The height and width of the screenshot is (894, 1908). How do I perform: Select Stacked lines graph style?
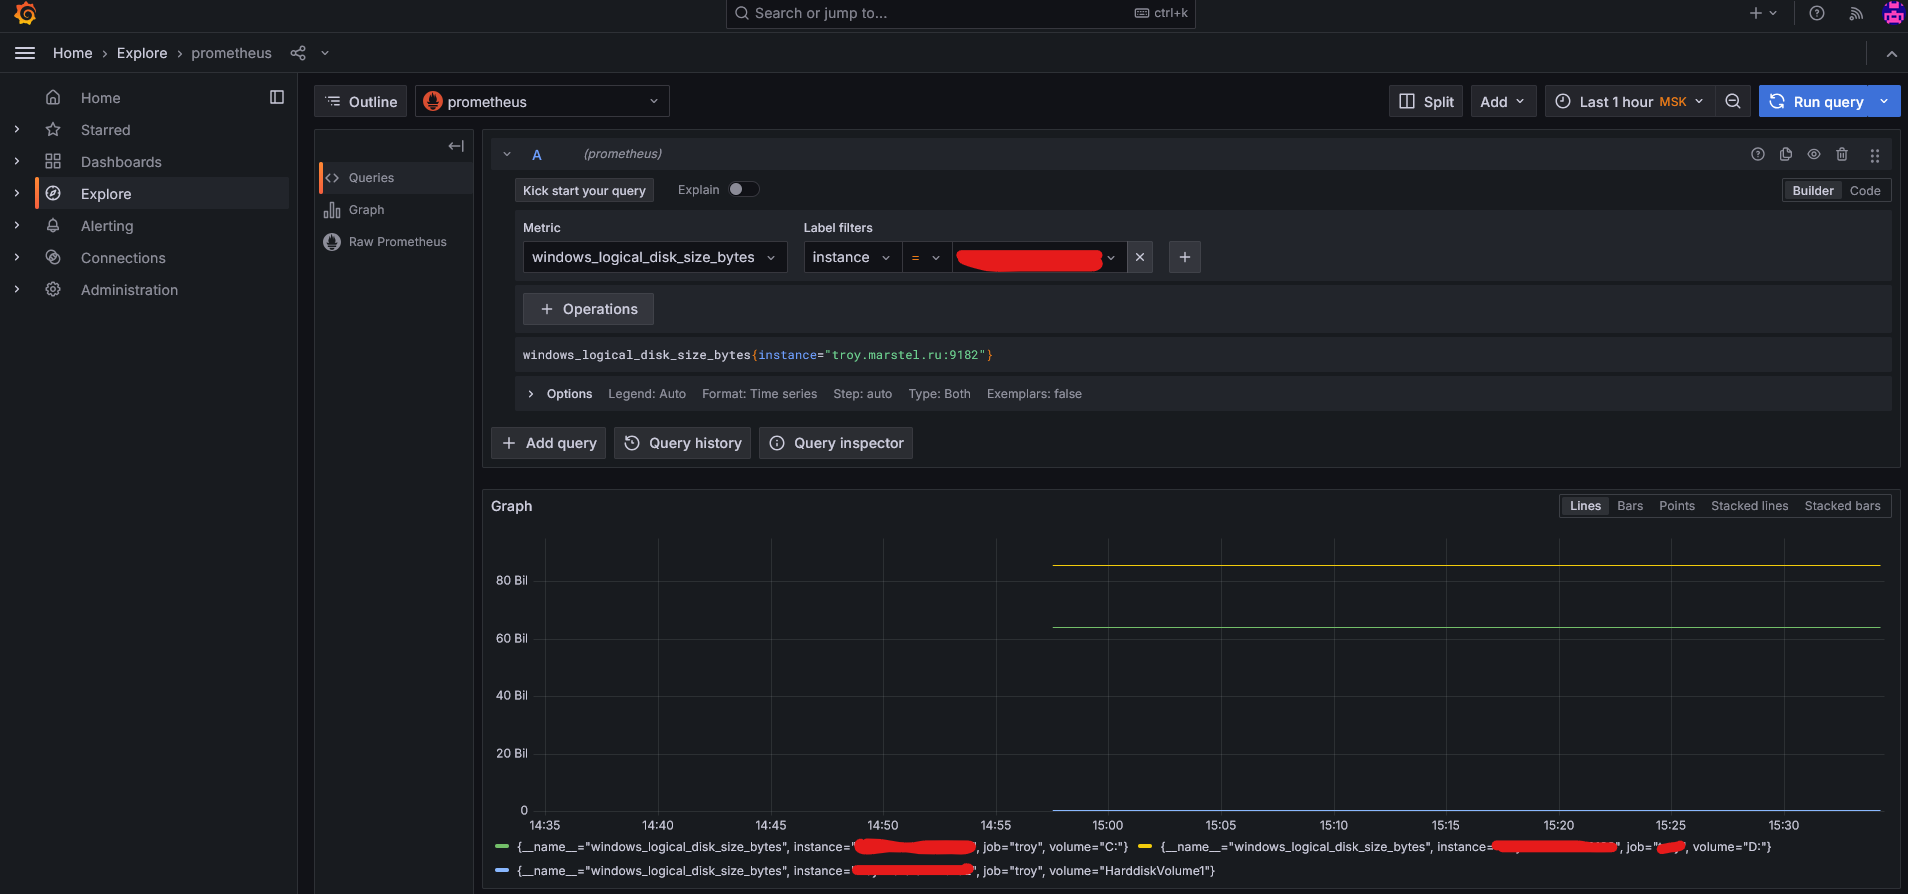click(x=1749, y=506)
